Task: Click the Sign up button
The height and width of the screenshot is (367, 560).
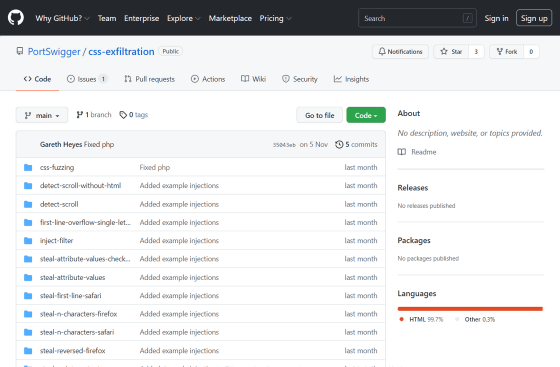Action: click(x=534, y=18)
